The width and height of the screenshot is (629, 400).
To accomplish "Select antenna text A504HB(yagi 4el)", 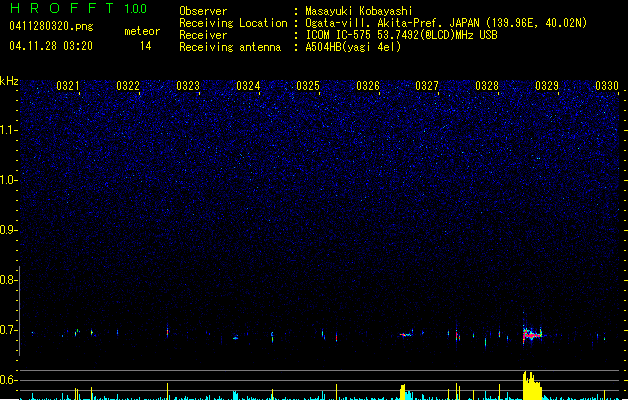I will [353, 47].
